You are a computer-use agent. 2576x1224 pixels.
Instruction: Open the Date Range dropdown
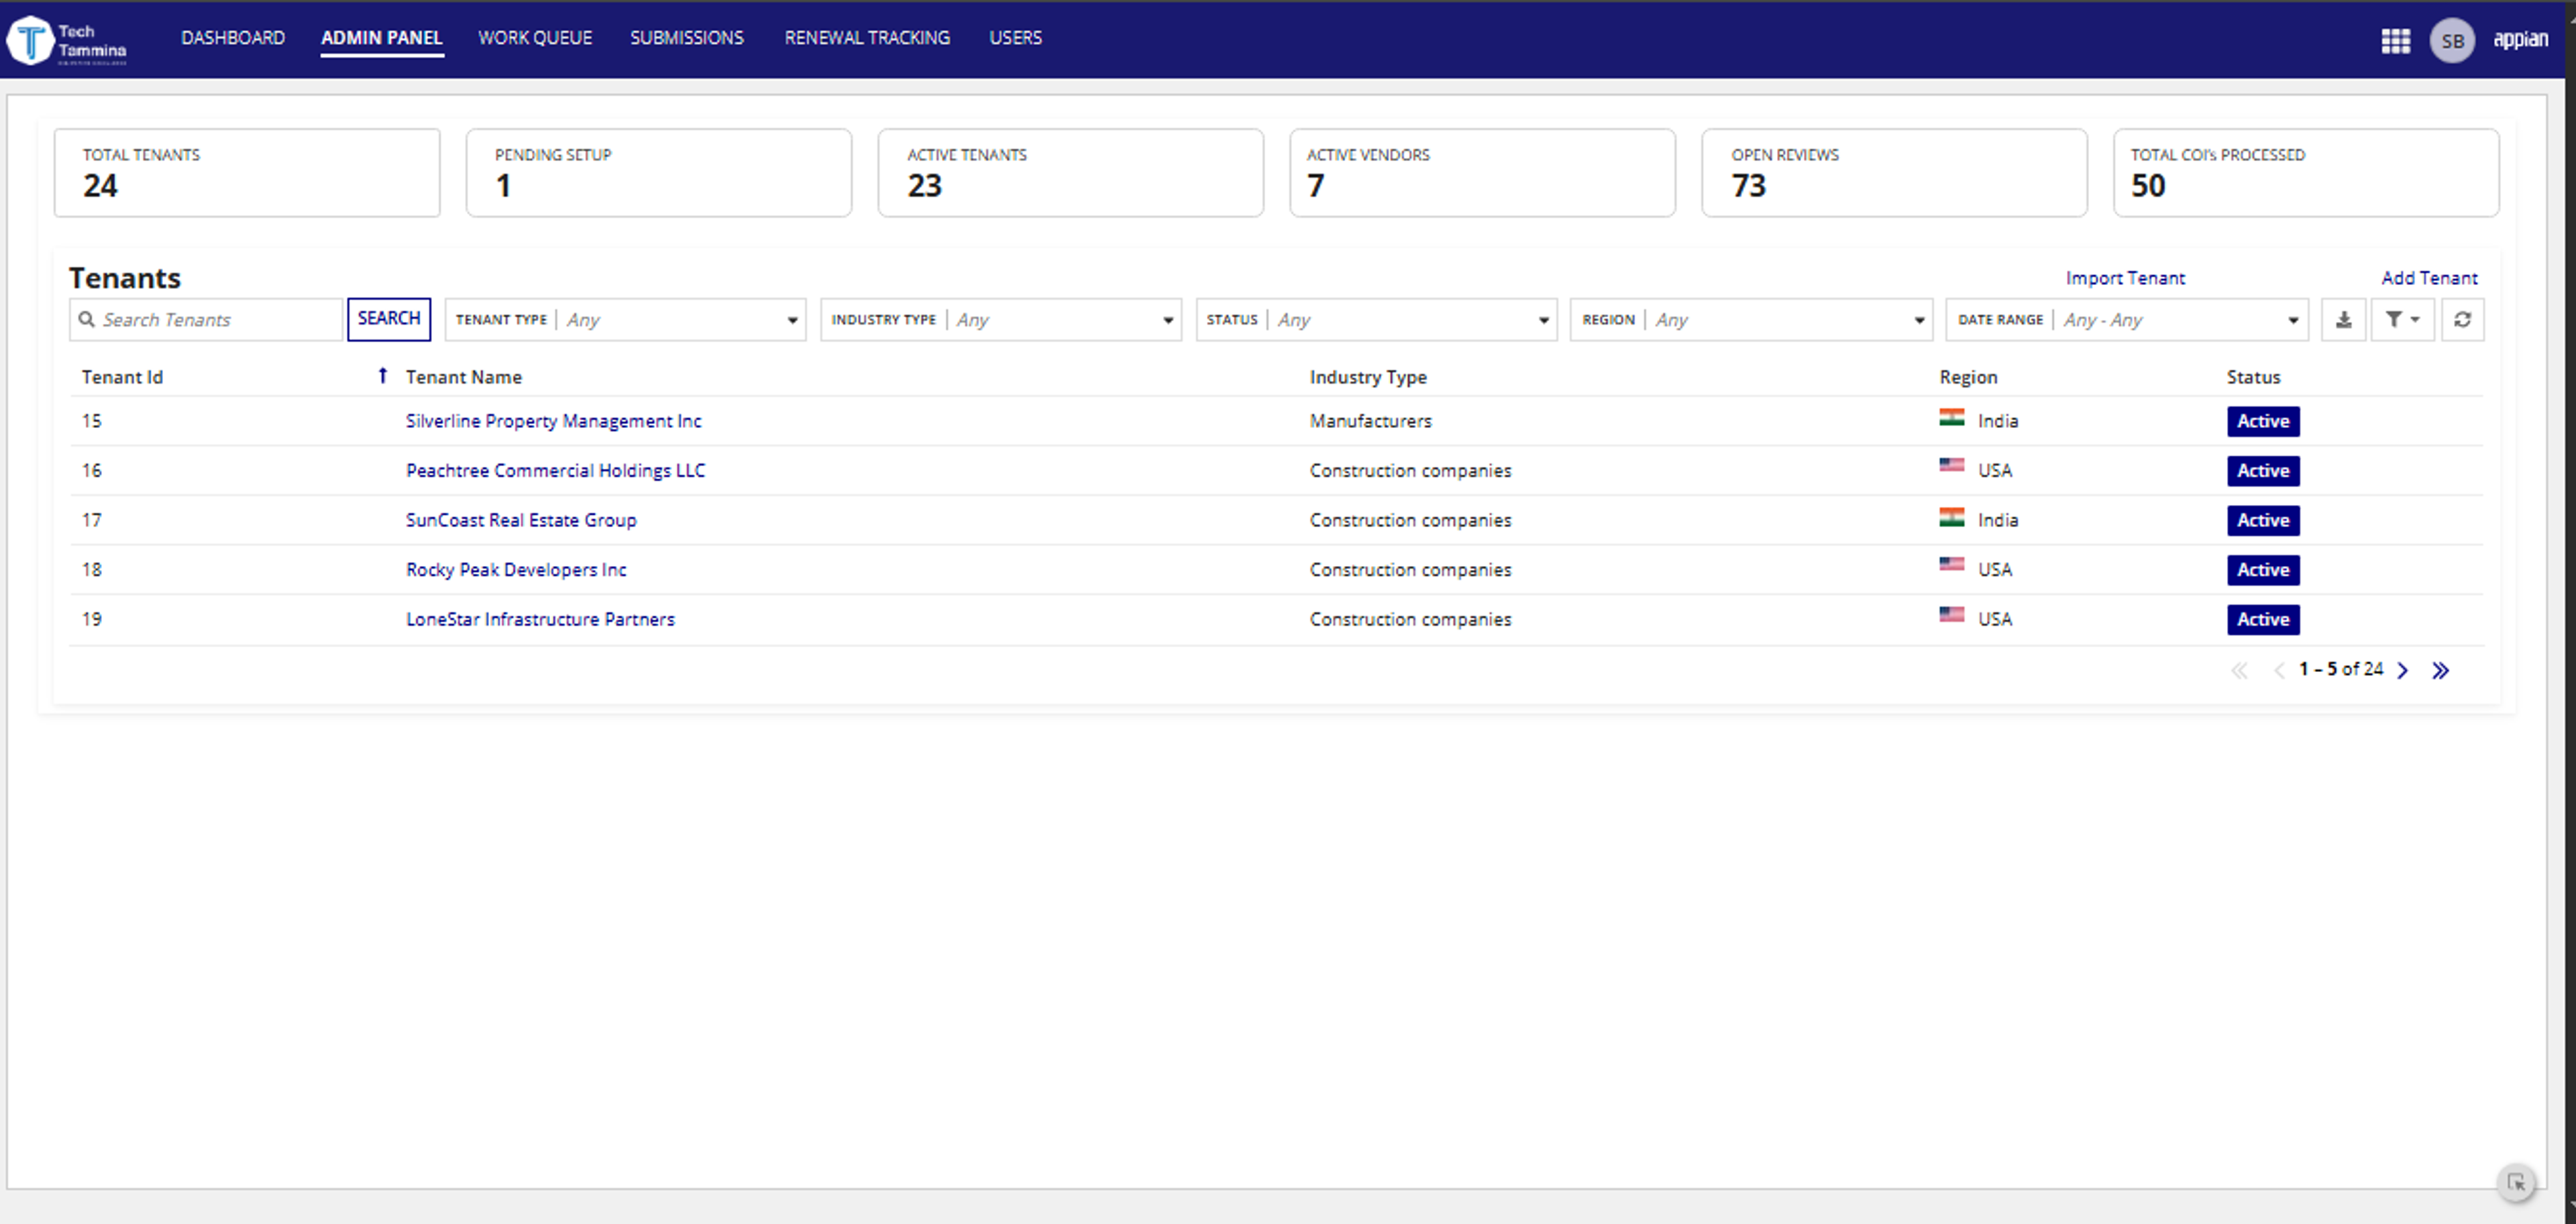[2127, 319]
